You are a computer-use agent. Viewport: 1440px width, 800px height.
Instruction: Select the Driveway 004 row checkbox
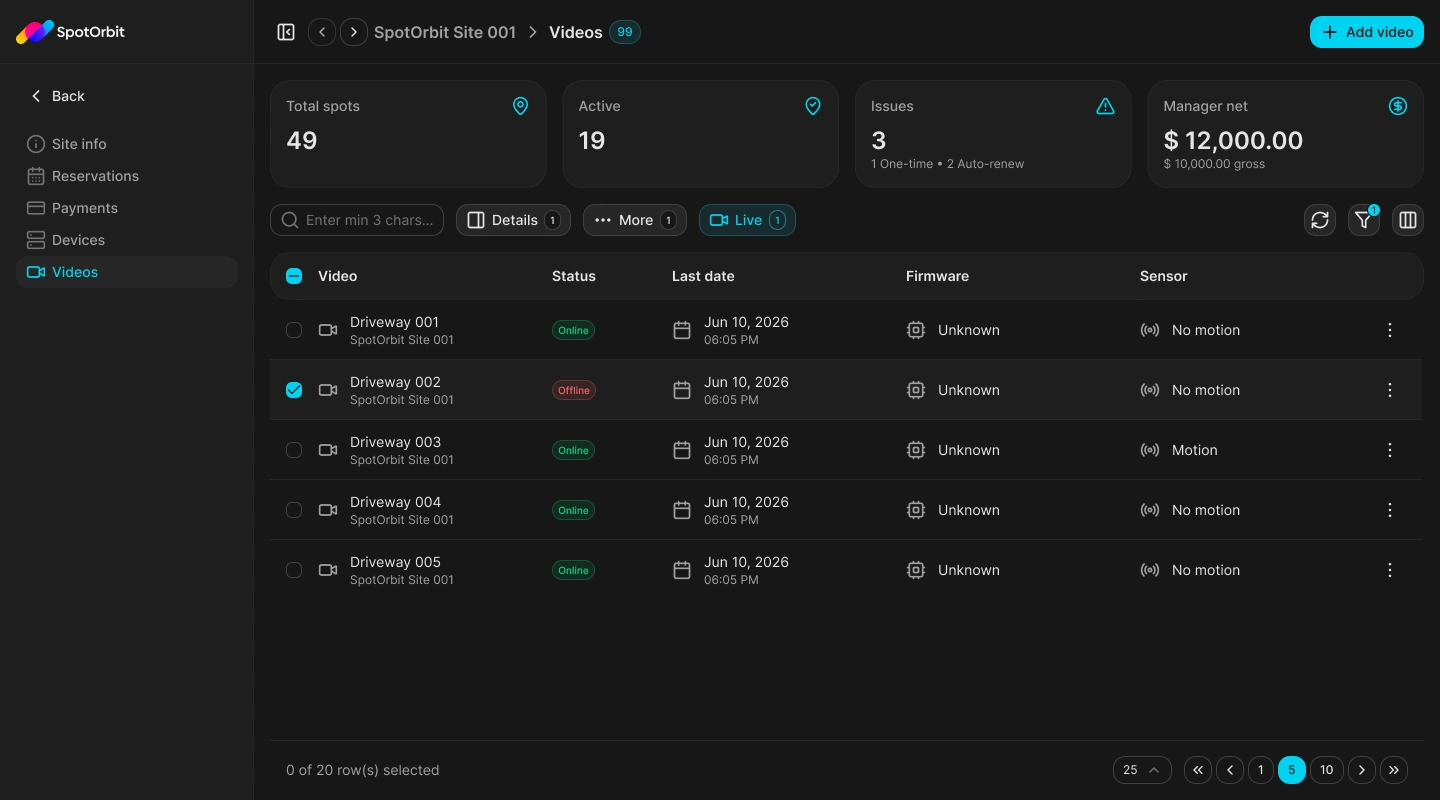pos(294,510)
